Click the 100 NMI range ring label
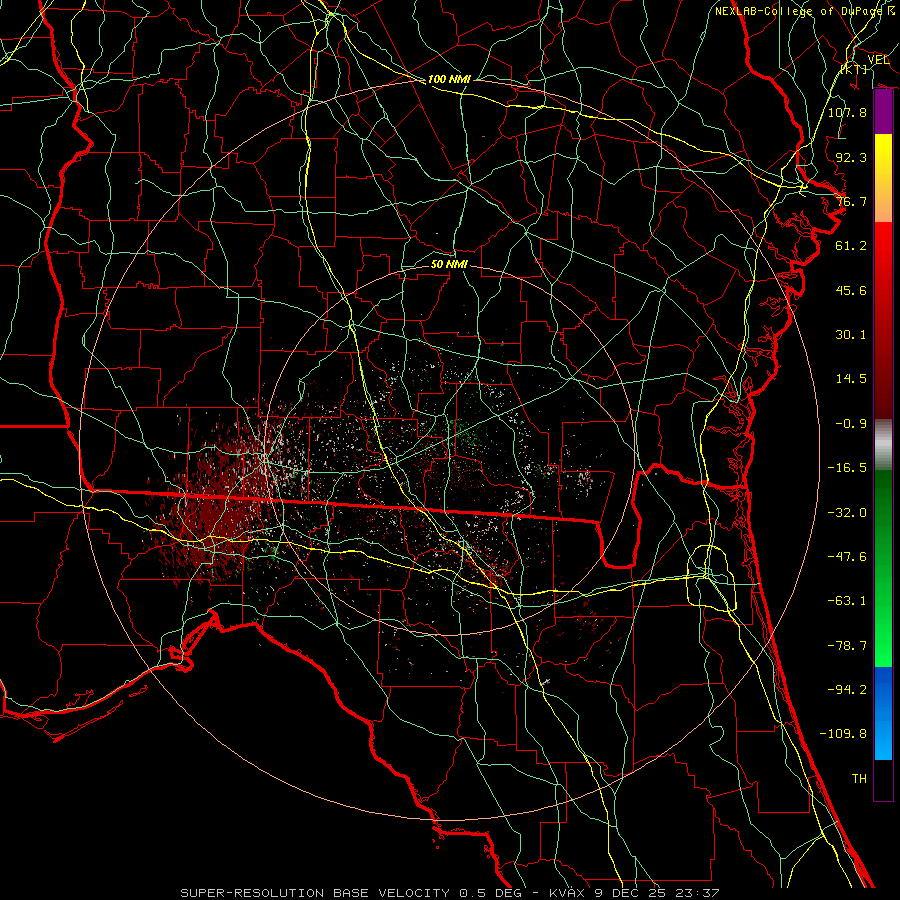Screen dimensions: 900x900 449,79
